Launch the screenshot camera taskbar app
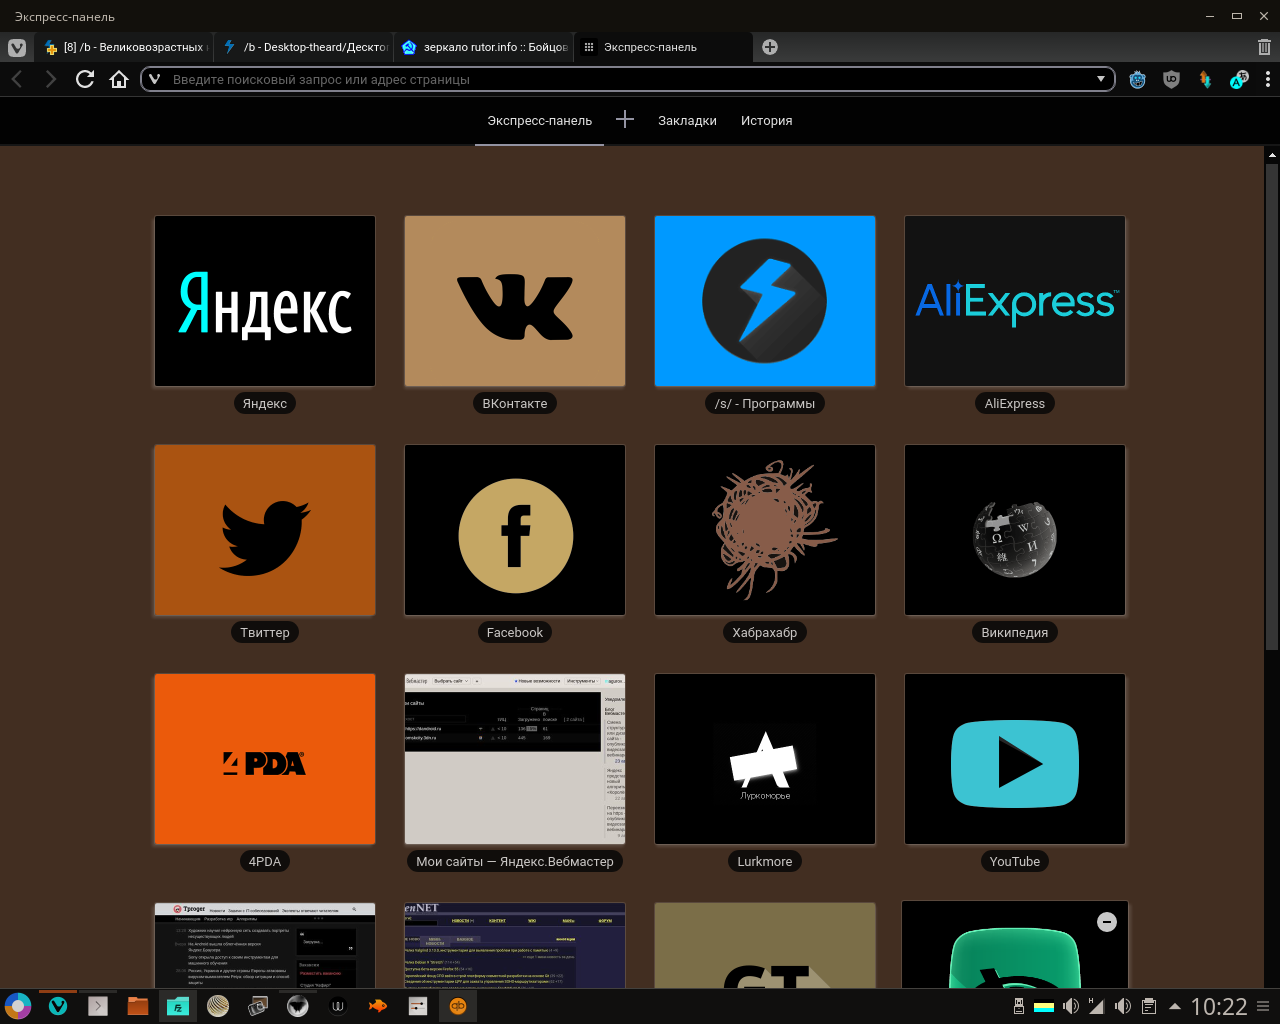Screen dimensions: 1280x1024 click(258, 1006)
